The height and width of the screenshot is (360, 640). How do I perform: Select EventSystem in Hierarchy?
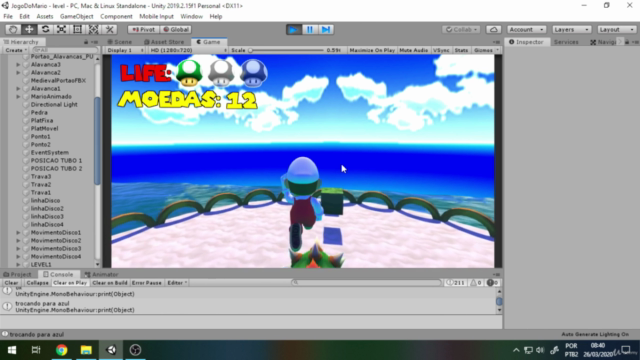49,153
